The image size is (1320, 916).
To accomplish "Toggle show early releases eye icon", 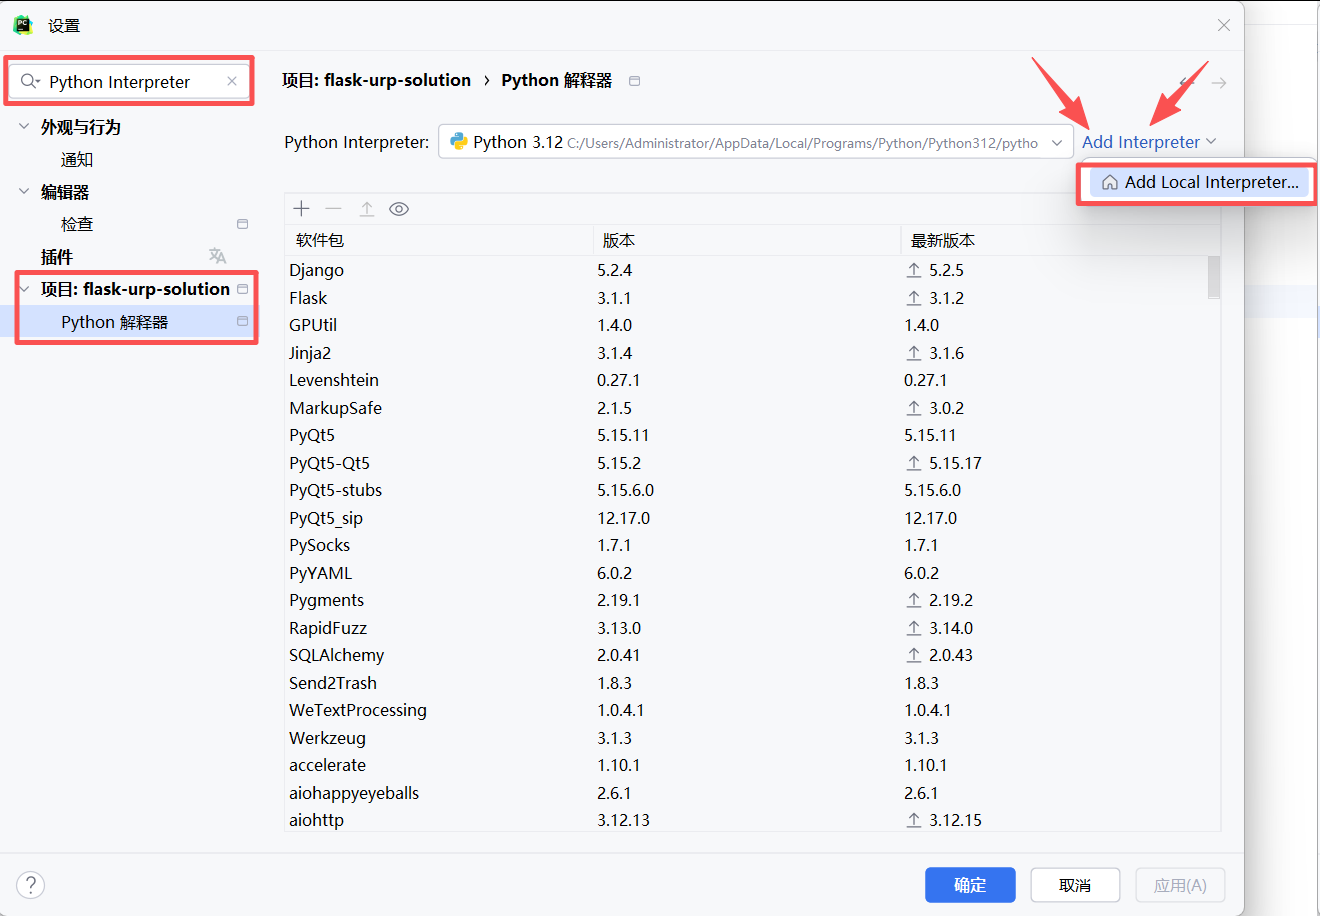I will [x=399, y=208].
